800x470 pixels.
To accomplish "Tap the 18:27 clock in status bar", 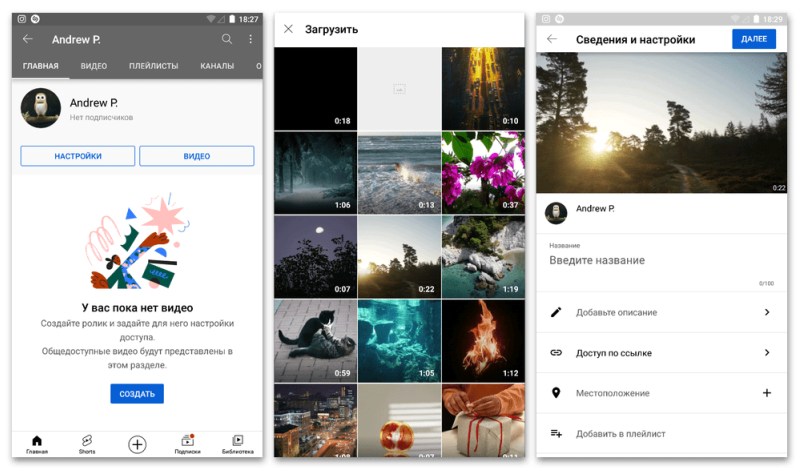I will point(248,19).
